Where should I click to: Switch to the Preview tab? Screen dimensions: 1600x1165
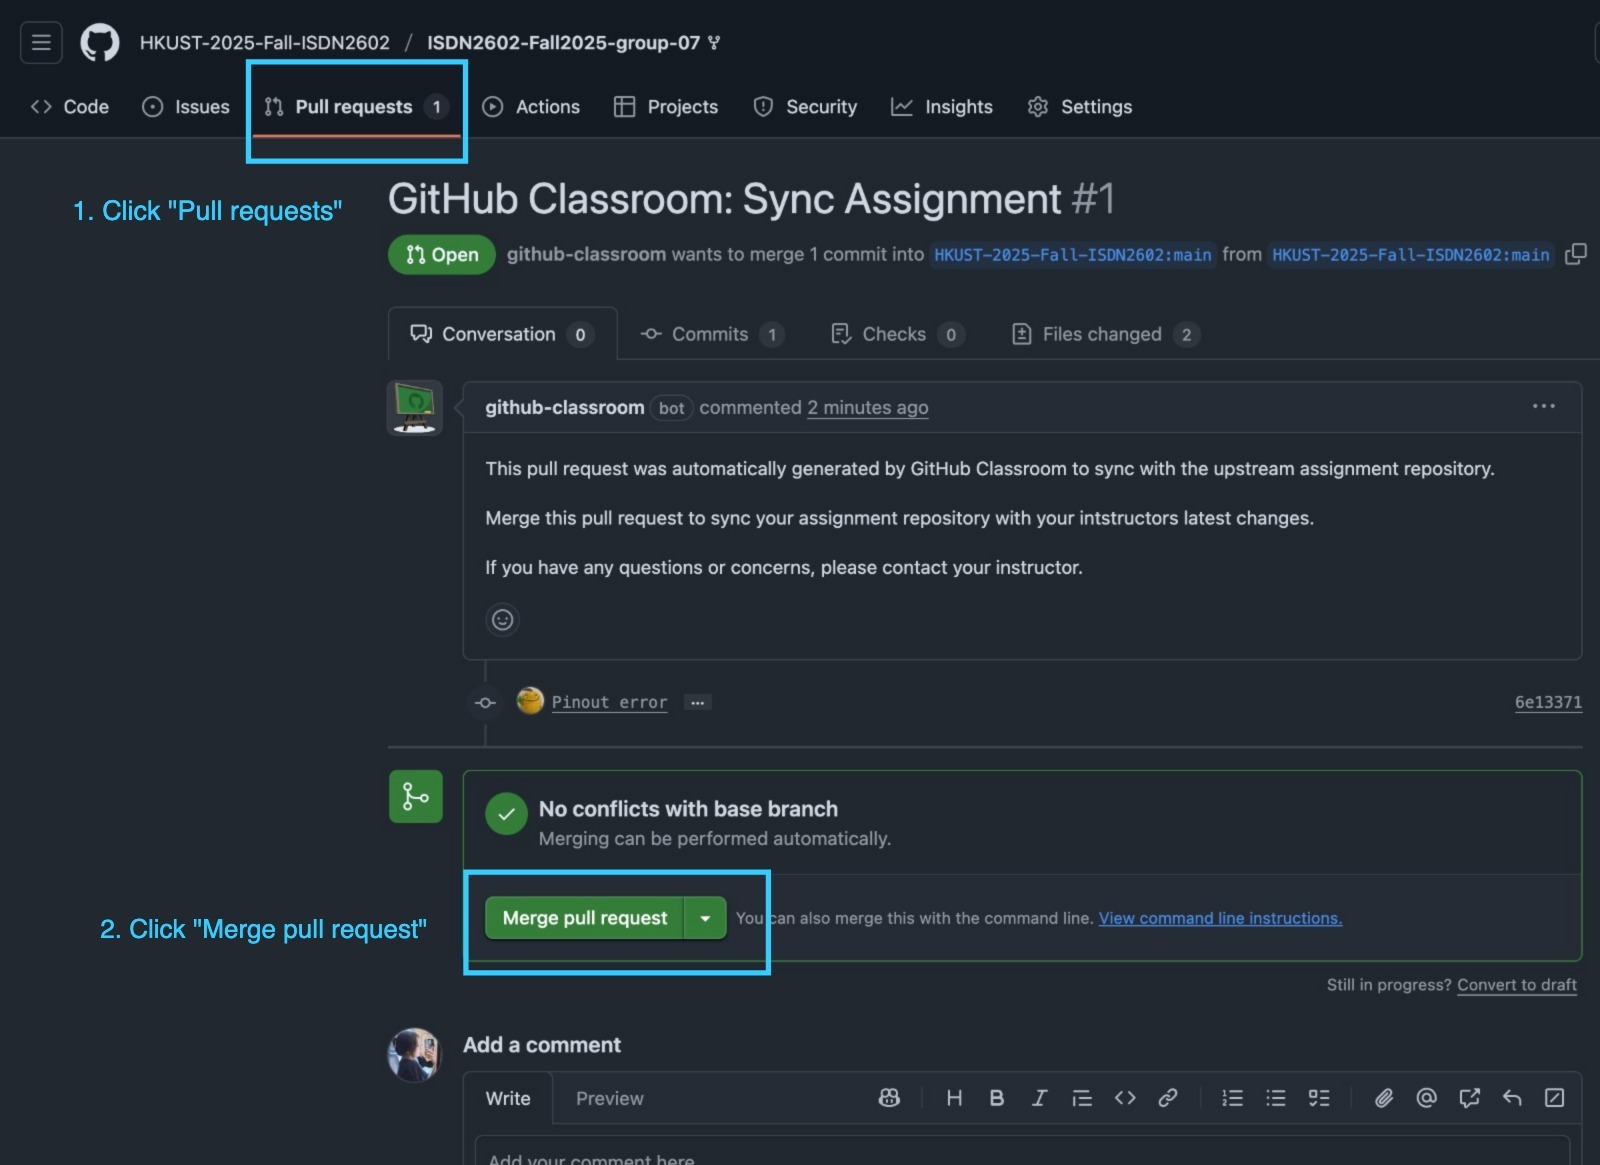[x=609, y=1098]
